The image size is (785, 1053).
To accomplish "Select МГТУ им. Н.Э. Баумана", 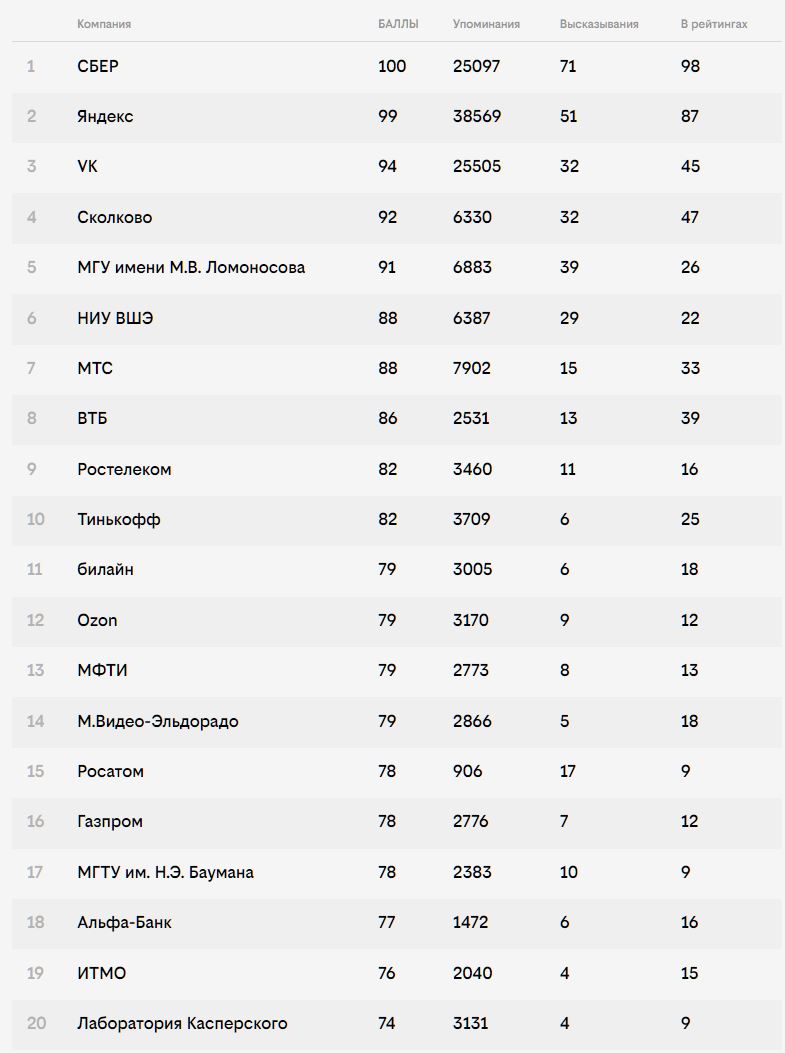I will click(x=165, y=872).
